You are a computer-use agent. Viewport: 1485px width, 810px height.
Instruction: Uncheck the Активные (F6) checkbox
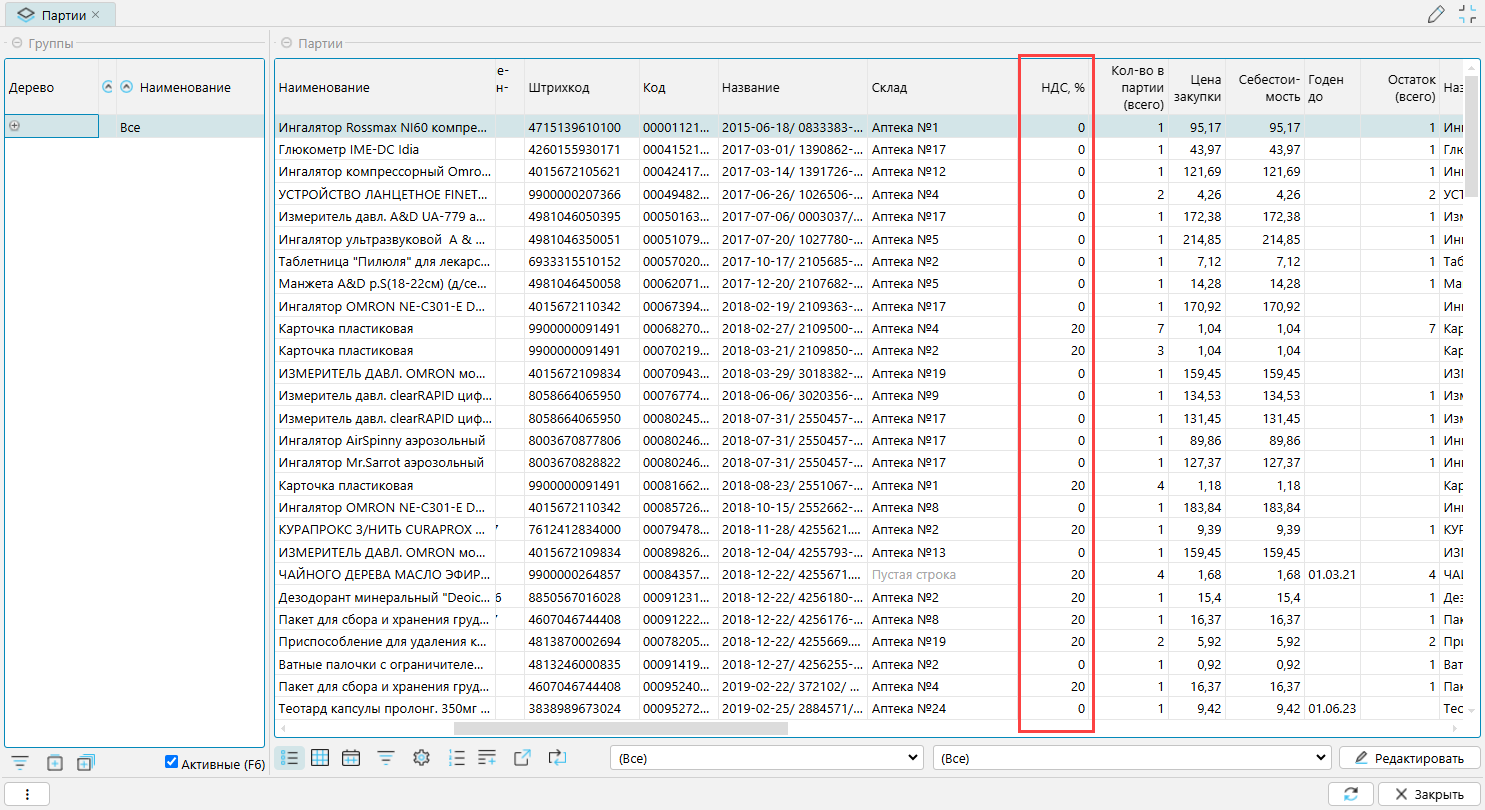172,763
